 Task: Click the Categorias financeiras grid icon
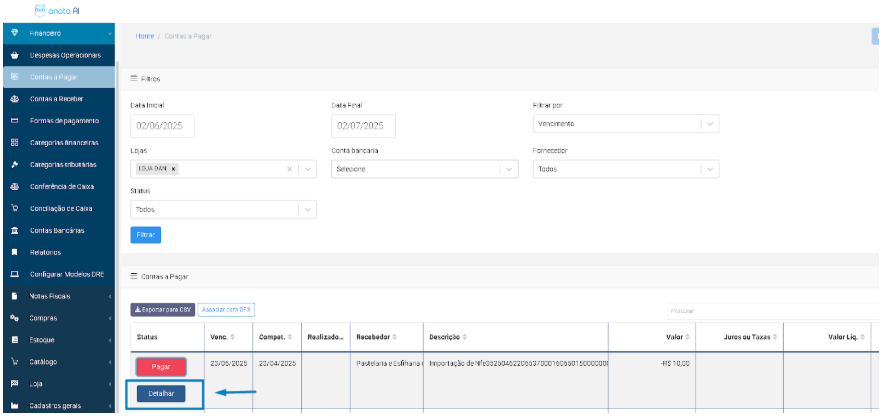(15, 143)
